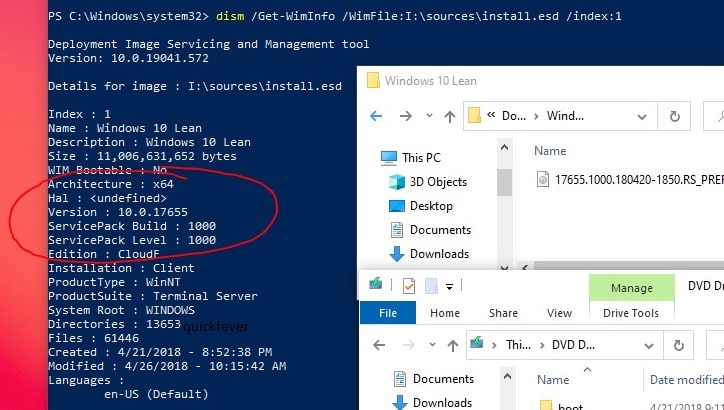The image size is (724, 410).
Task: Go back in the DVD Drive explorer window
Action: click(379, 345)
